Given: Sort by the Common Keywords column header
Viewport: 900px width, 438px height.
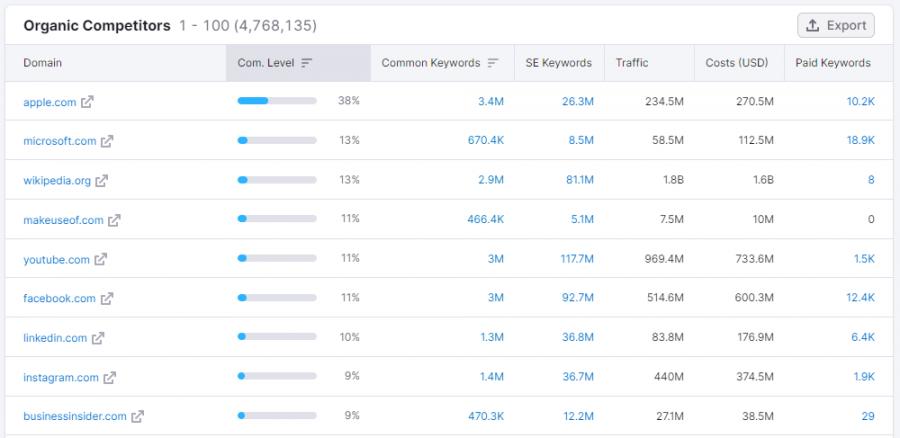Looking at the screenshot, I should click(x=442, y=63).
